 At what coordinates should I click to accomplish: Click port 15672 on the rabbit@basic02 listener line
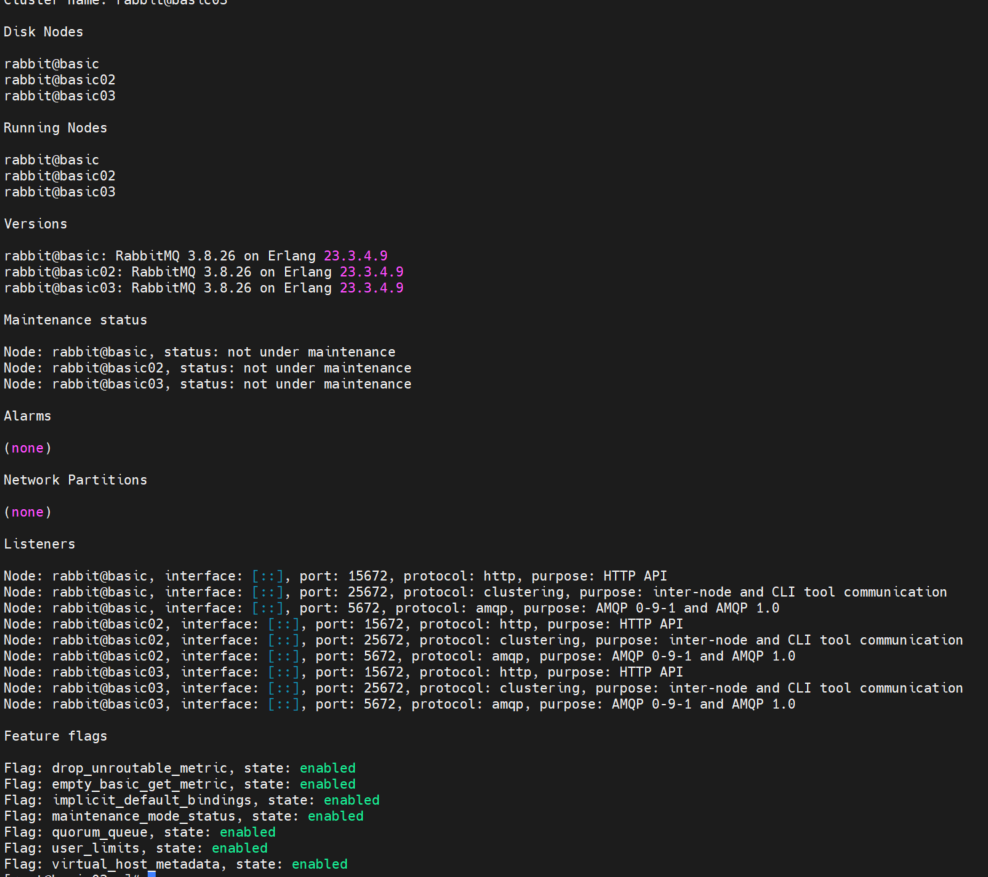click(x=383, y=624)
